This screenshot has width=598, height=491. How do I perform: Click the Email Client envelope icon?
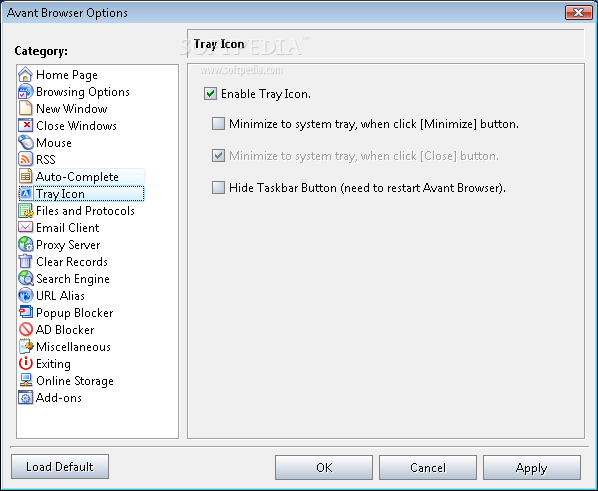[x=25, y=227]
